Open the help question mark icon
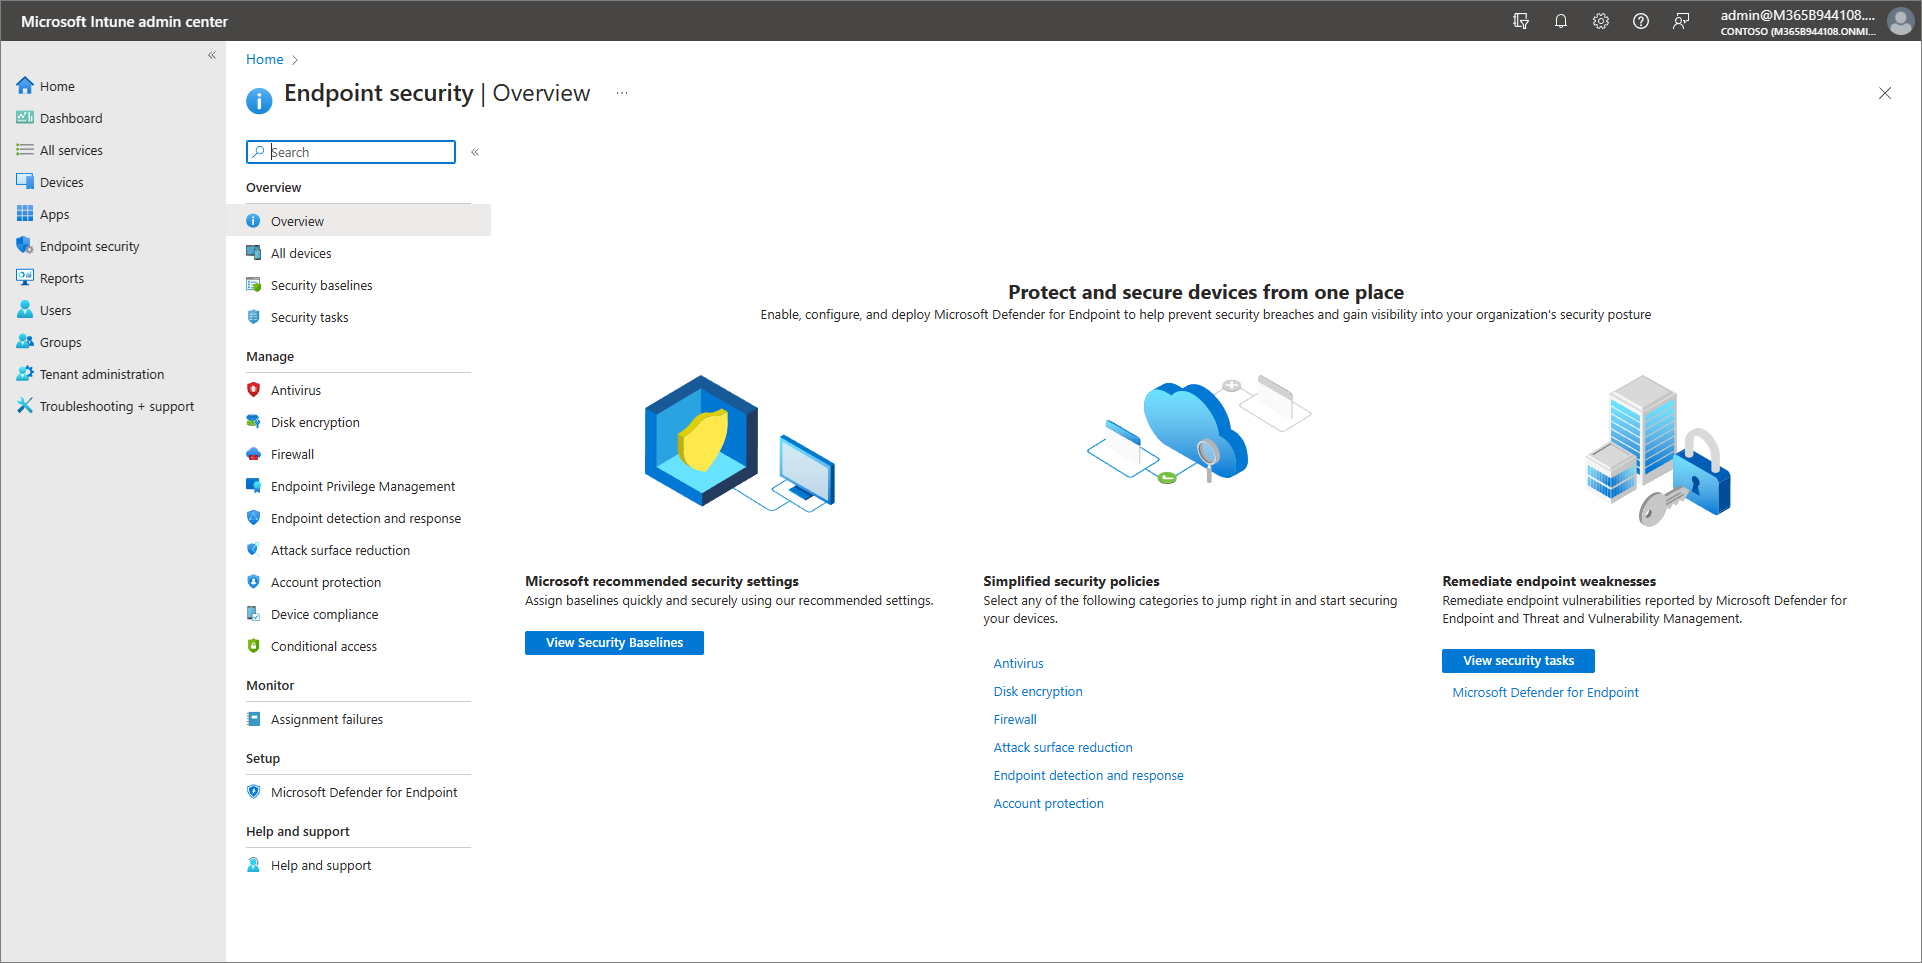The height and width of the screenshot is (963, 1922). pyautogui.click(x=1641, y=21)
